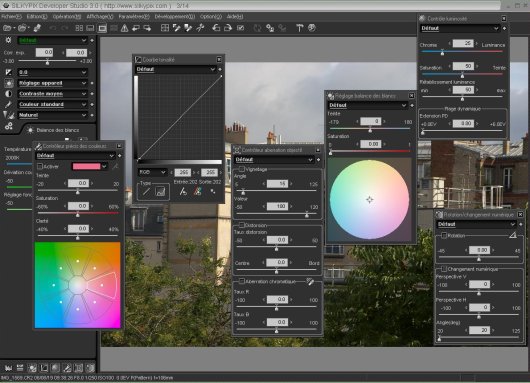Image resolution: width=530 pixels, height=383 pixels.
Task: Enable the Rotation checkbox
Action: click(444, 235)
